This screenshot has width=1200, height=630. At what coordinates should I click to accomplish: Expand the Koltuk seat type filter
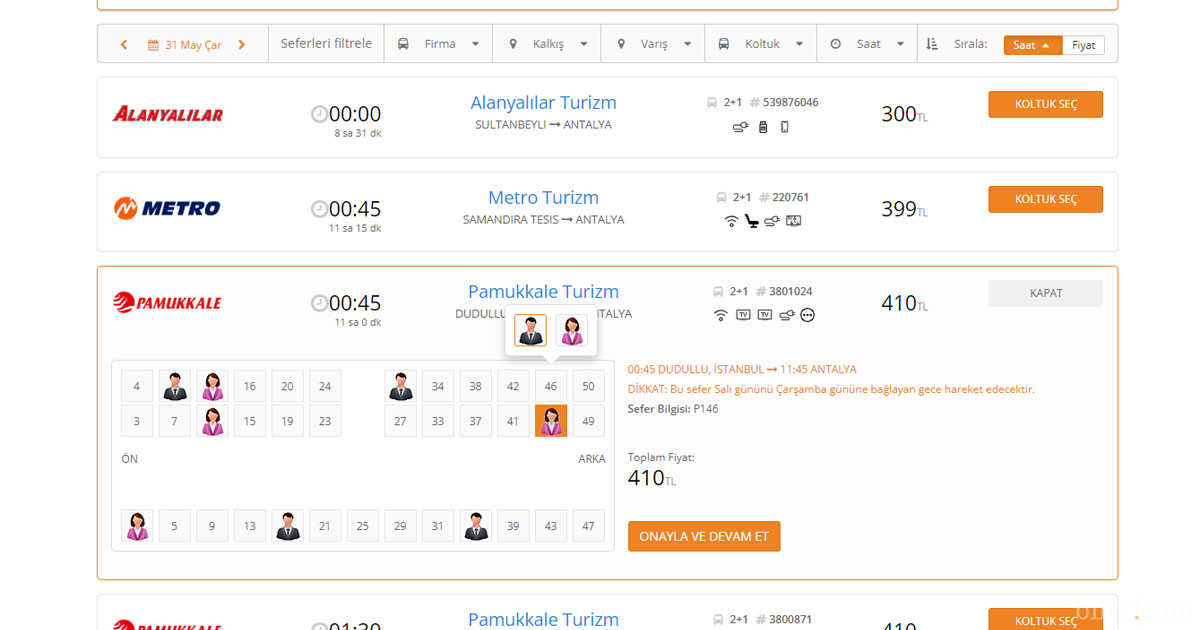(x=762, y=44)
